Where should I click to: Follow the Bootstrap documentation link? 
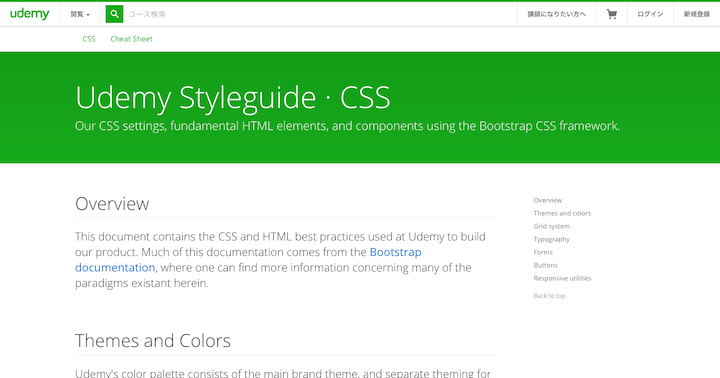[x=395, y=252]
